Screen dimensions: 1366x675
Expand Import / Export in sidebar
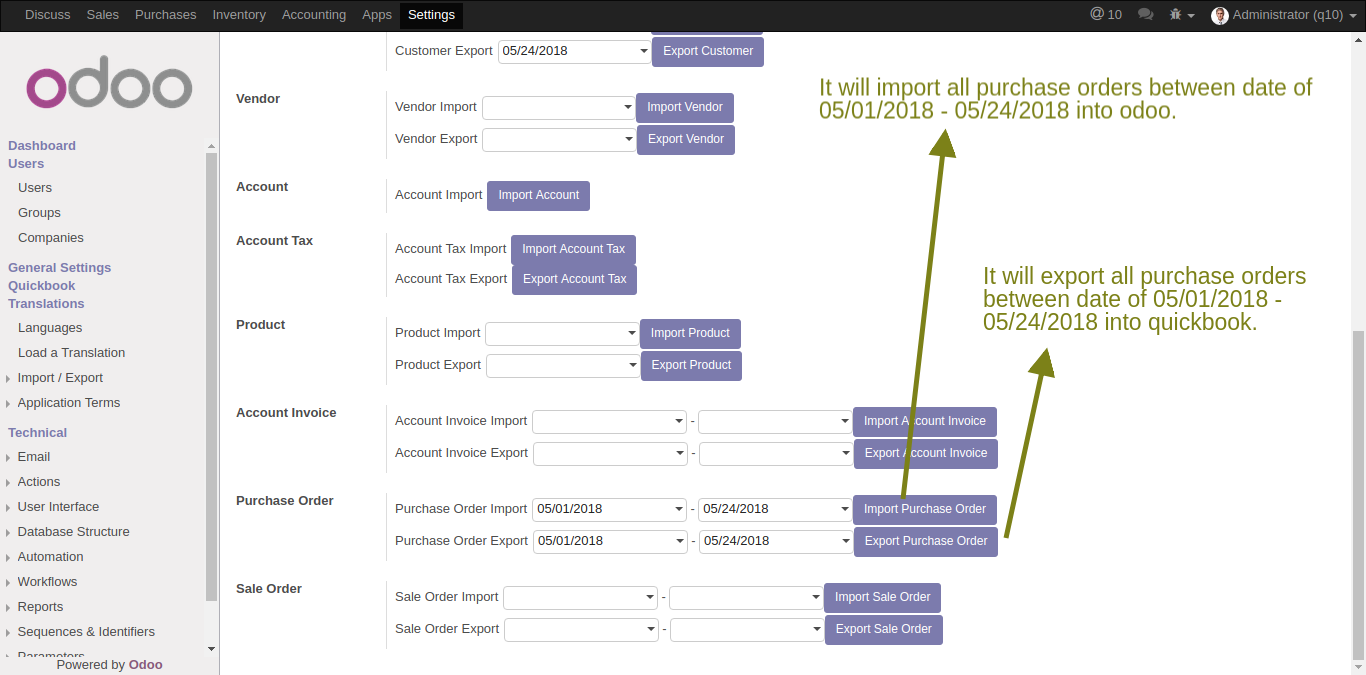60,378
